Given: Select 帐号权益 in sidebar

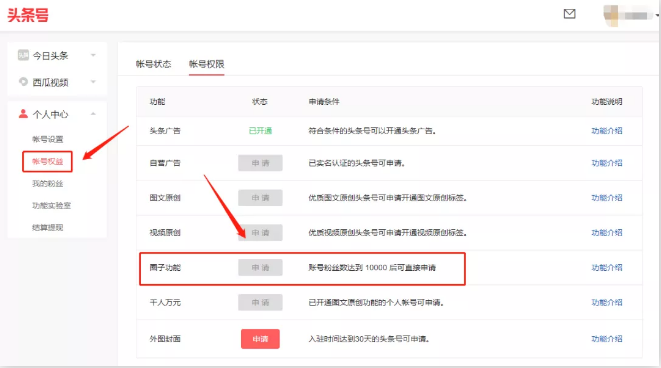Looking at the screenshot, I should tap(48, 161).
